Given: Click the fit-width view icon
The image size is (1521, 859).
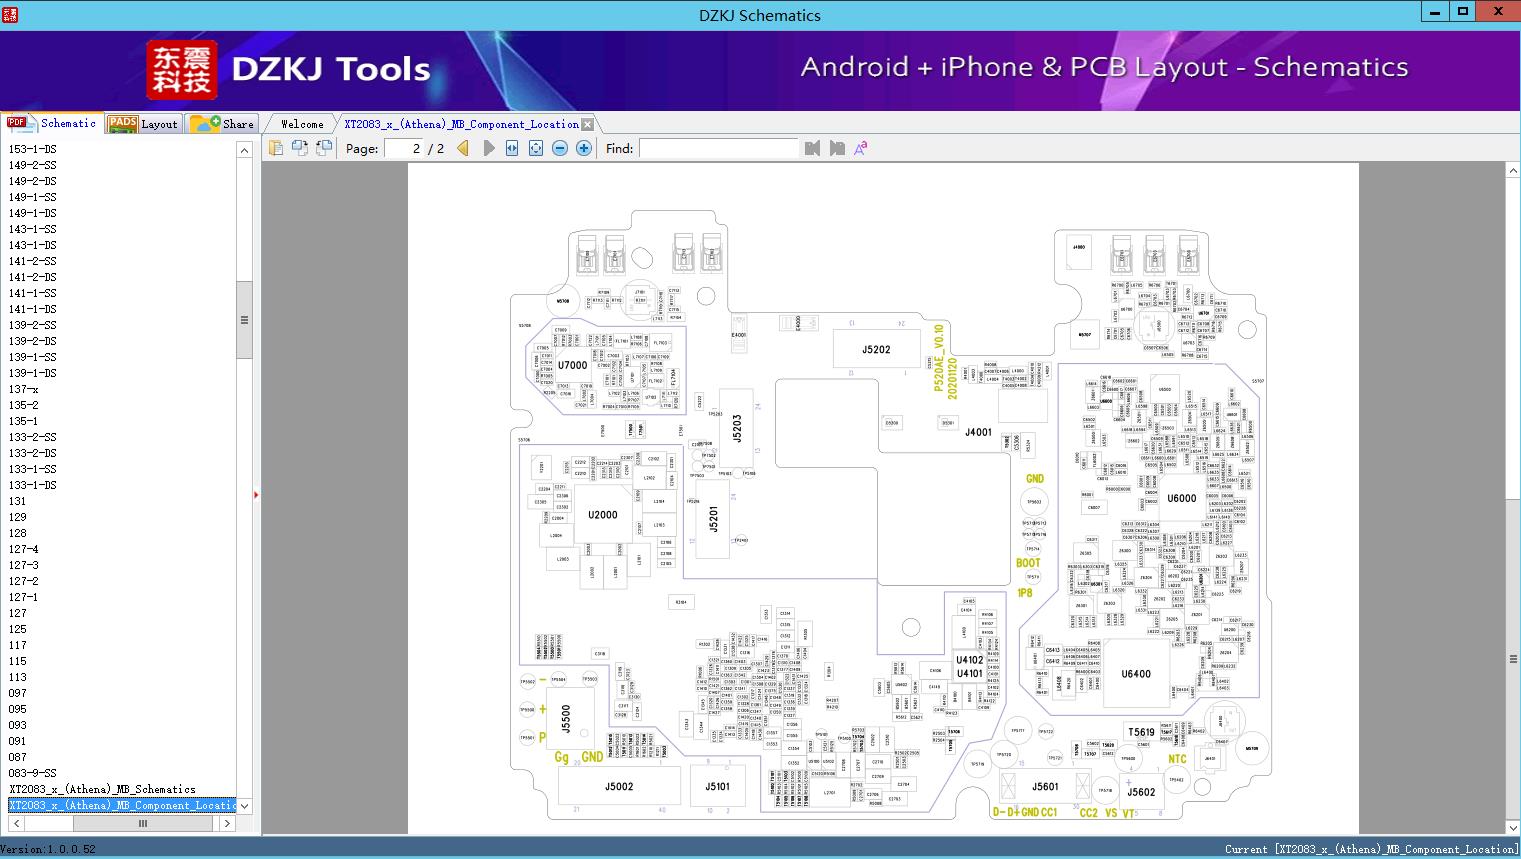Looking at the screenshot, I should (x=512, y=148).
